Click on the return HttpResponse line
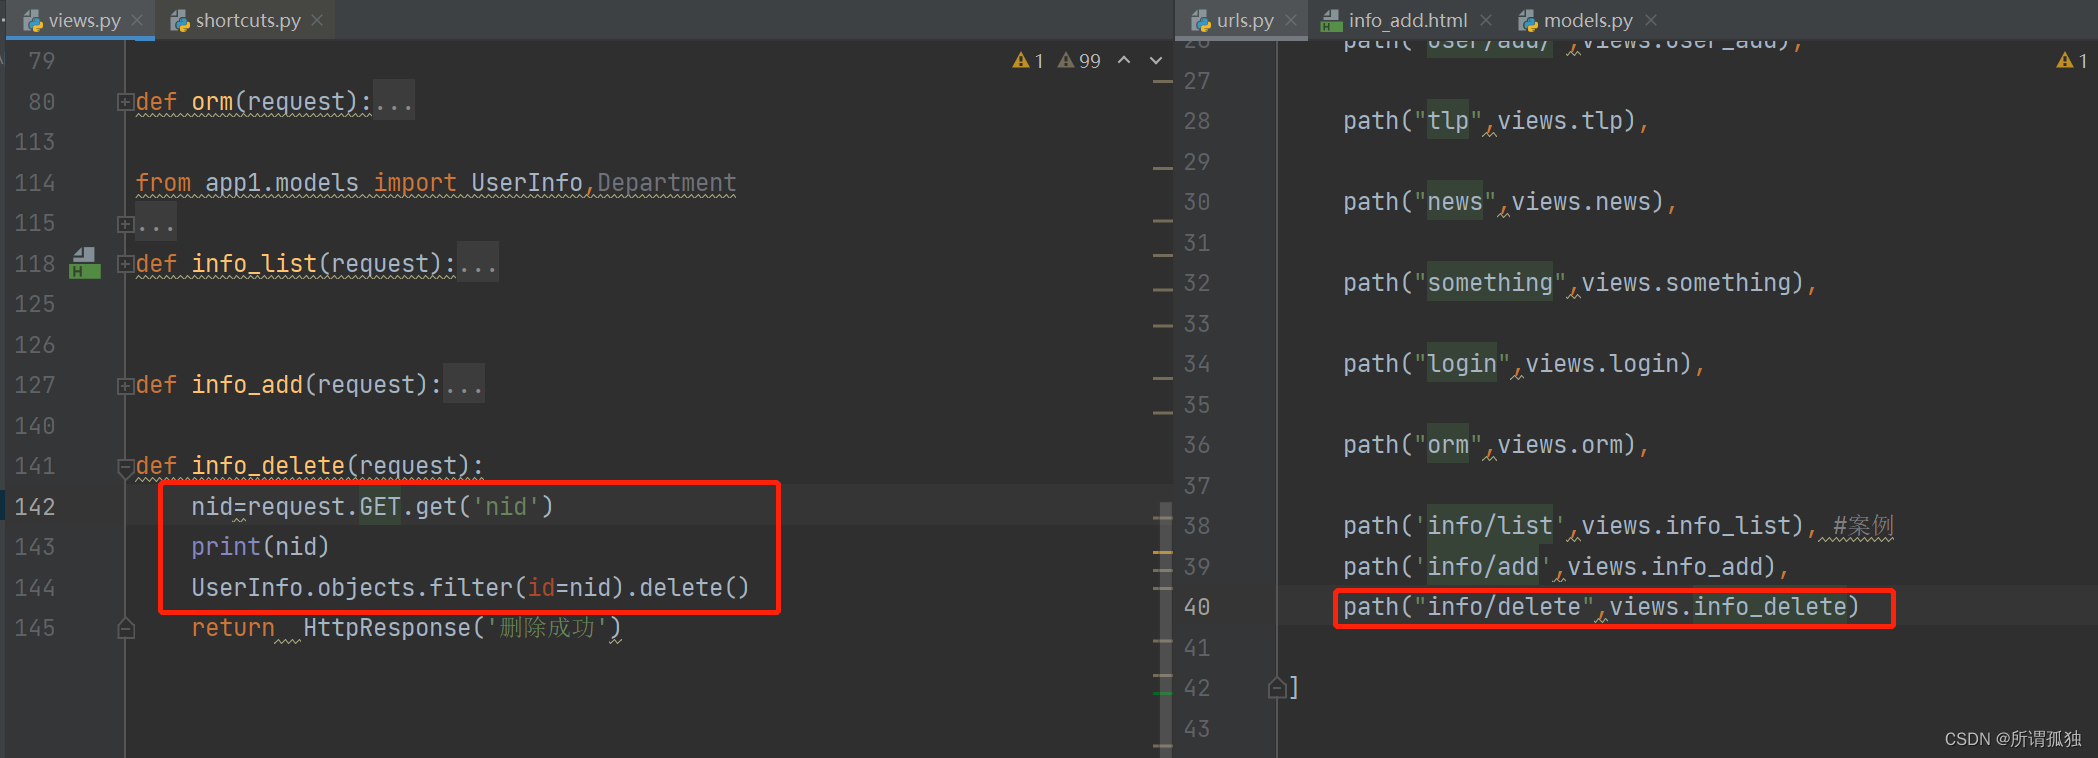 point(406,628)
